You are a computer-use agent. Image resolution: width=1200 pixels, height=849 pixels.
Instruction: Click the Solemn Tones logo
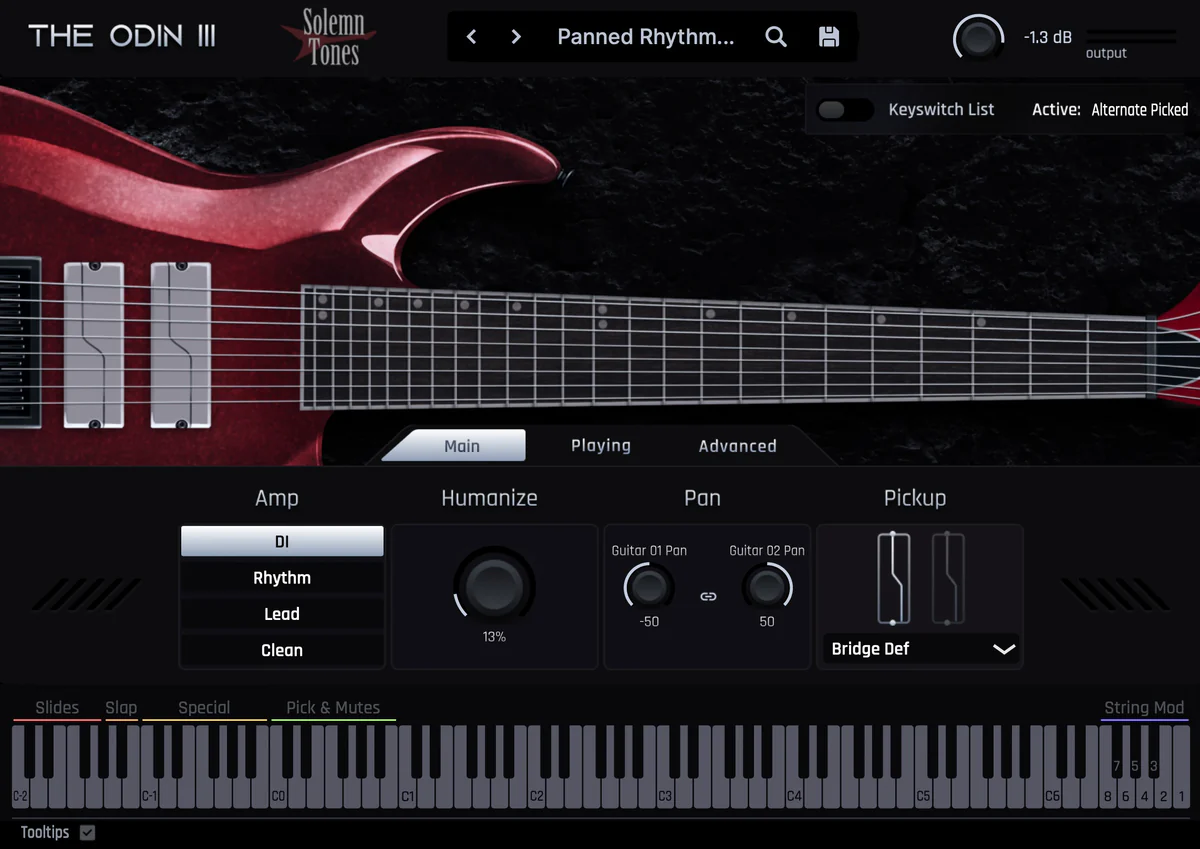coord(330,36)
